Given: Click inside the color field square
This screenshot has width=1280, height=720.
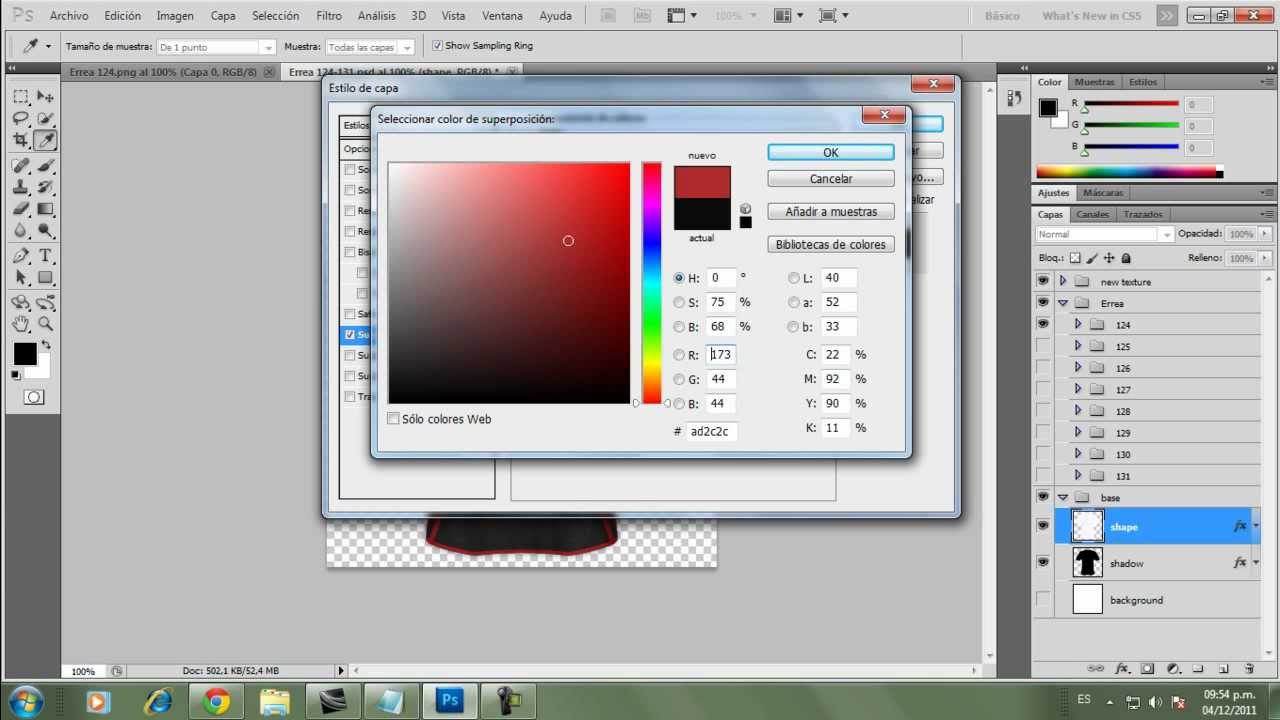Looking at the screenshot, I should tap(509, 283).
